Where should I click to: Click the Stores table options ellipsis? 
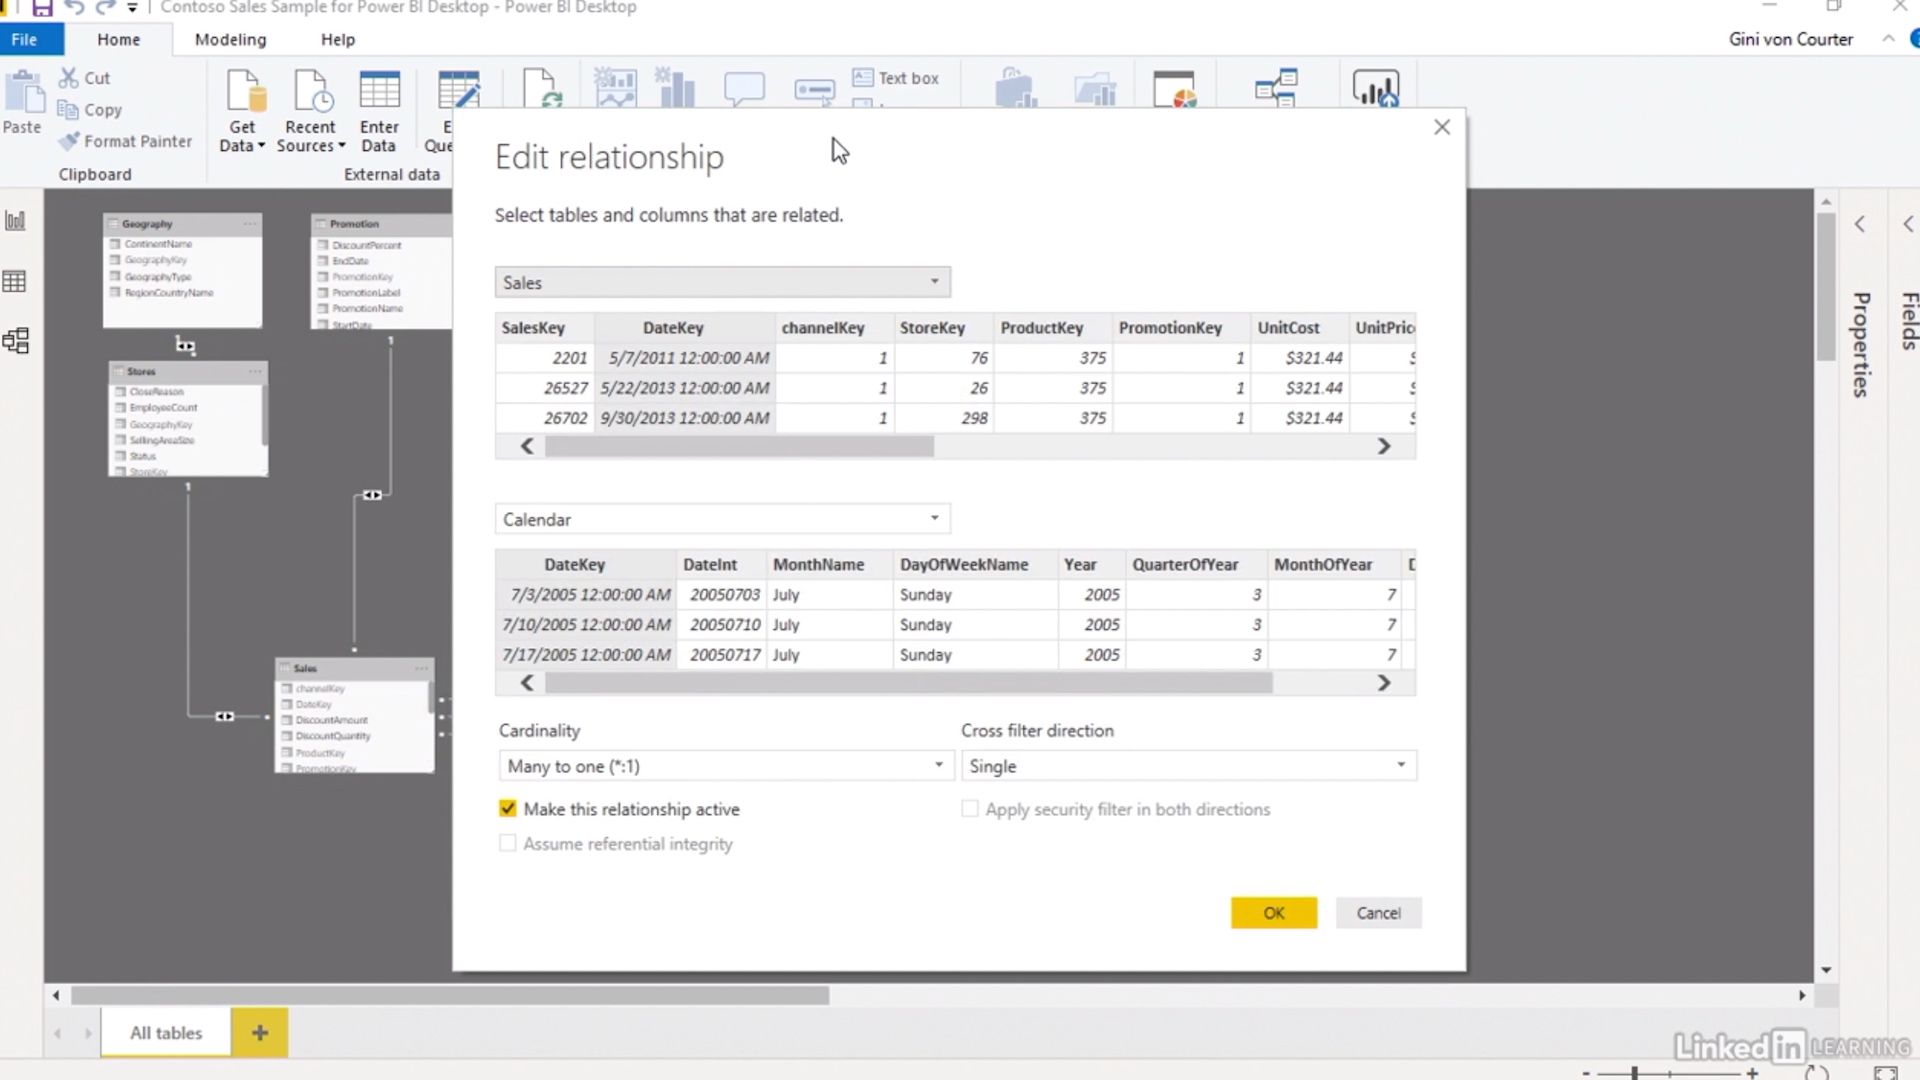255,371
